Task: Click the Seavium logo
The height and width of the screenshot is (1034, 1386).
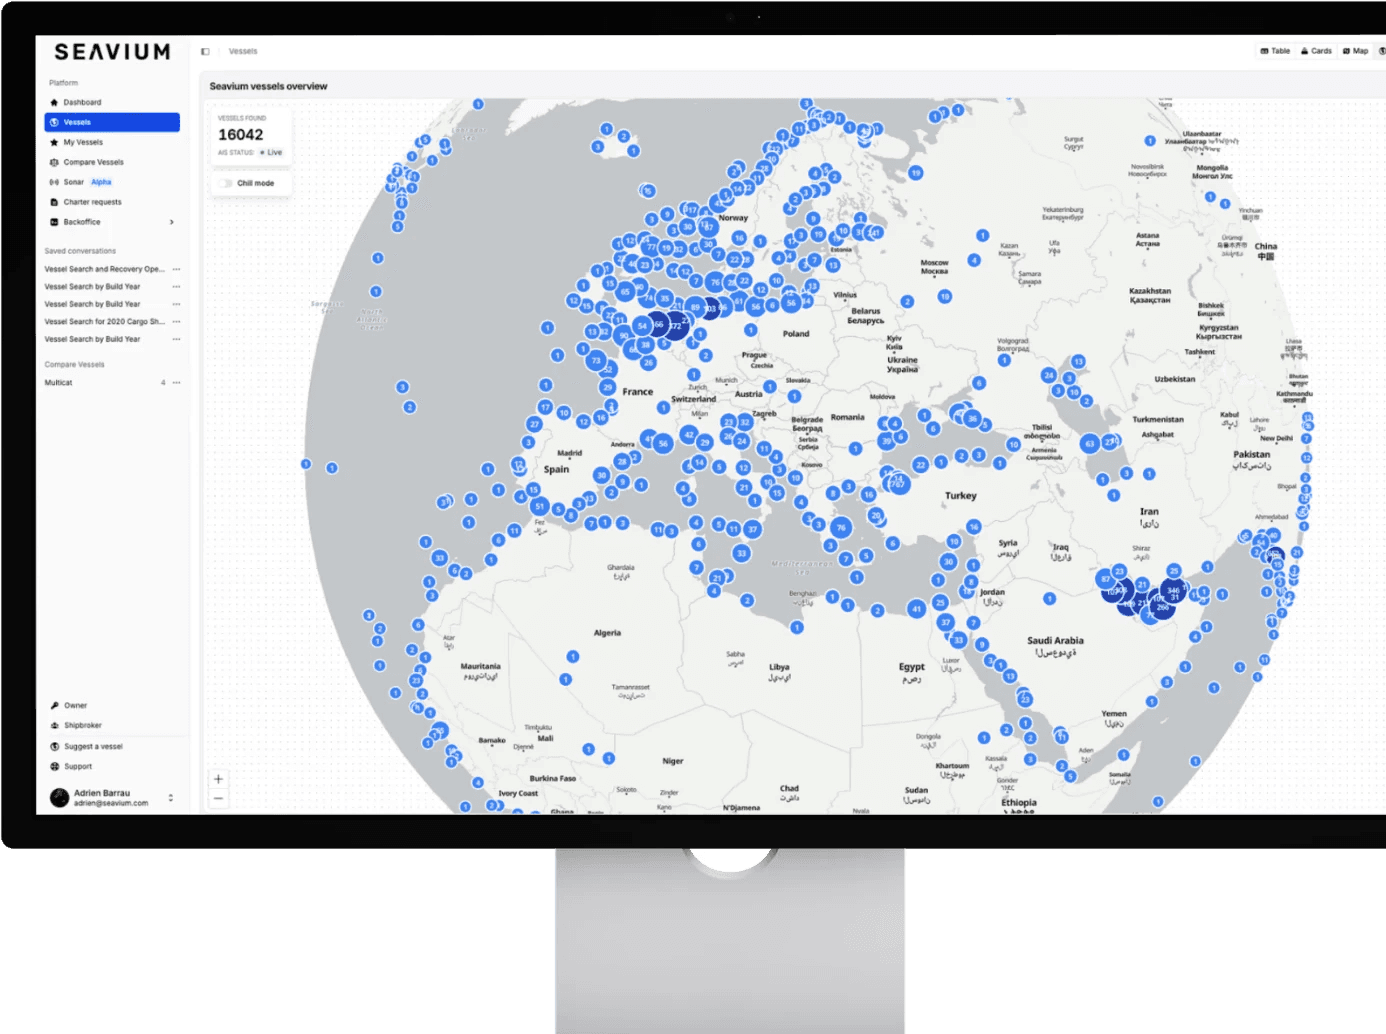Action: 112,52
